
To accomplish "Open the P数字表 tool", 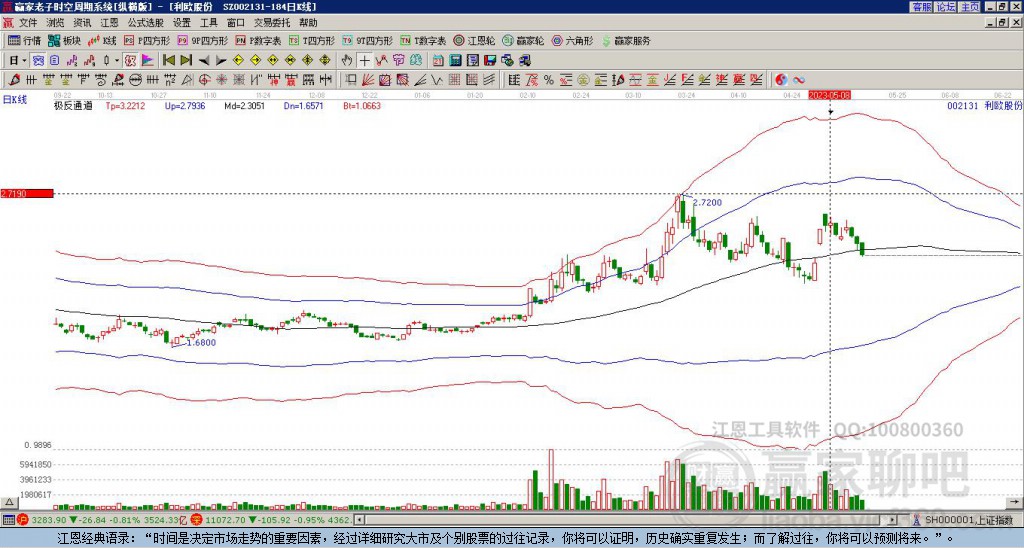I will click(x=258, y=40).
